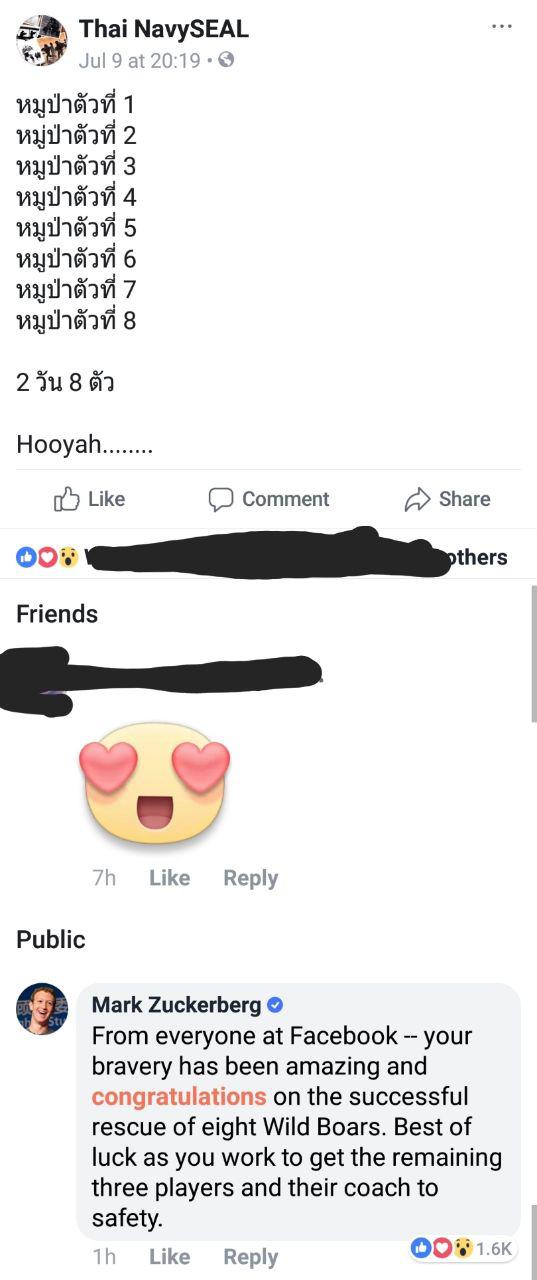
Task: Click the verified badge next to Mark Zuckerberg
Action: pyautogui.click(x=276, y=1005)
